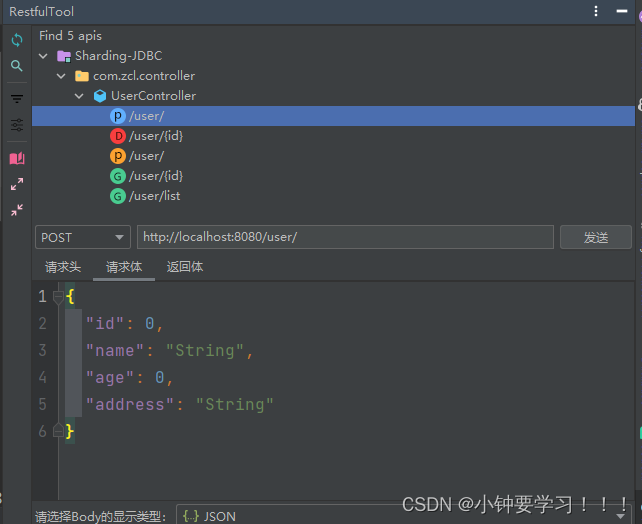Switch to the 返回体 tab
Image resolution: width=642 pixels, height=524 pixels.
(x=185, y=267)
